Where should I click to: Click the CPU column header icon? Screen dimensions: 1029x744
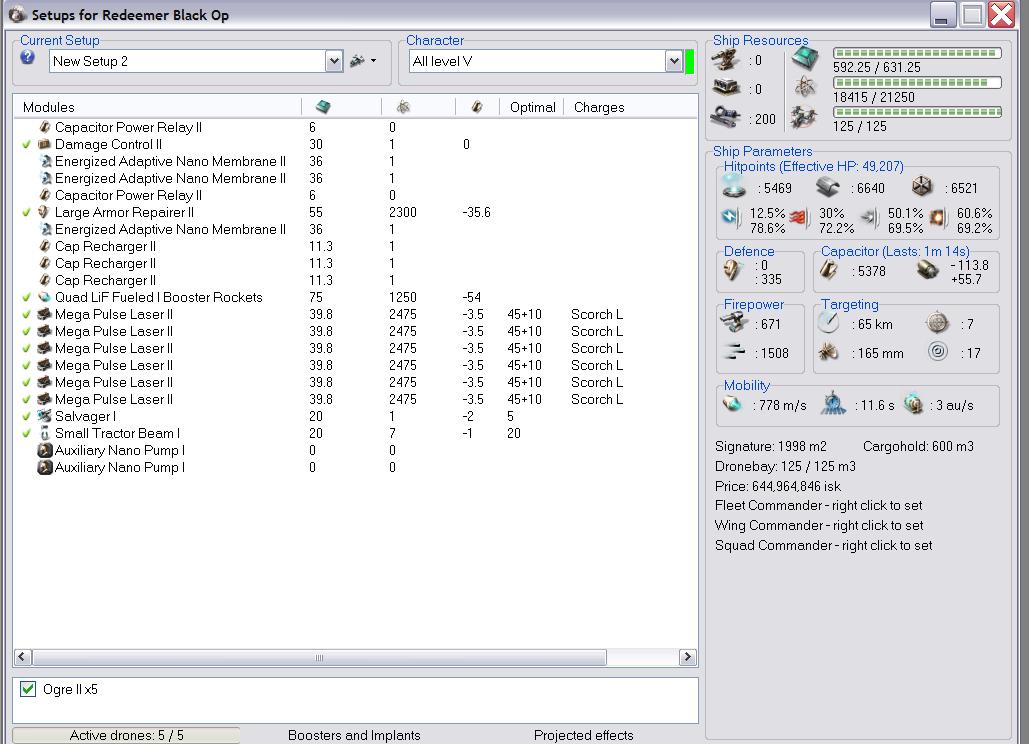323,107
